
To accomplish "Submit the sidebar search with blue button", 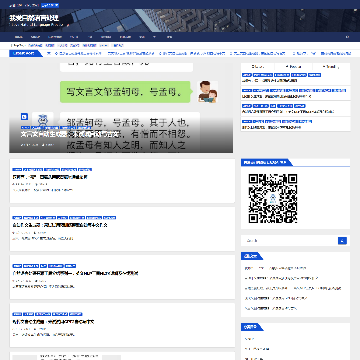I will click(342, 241).
